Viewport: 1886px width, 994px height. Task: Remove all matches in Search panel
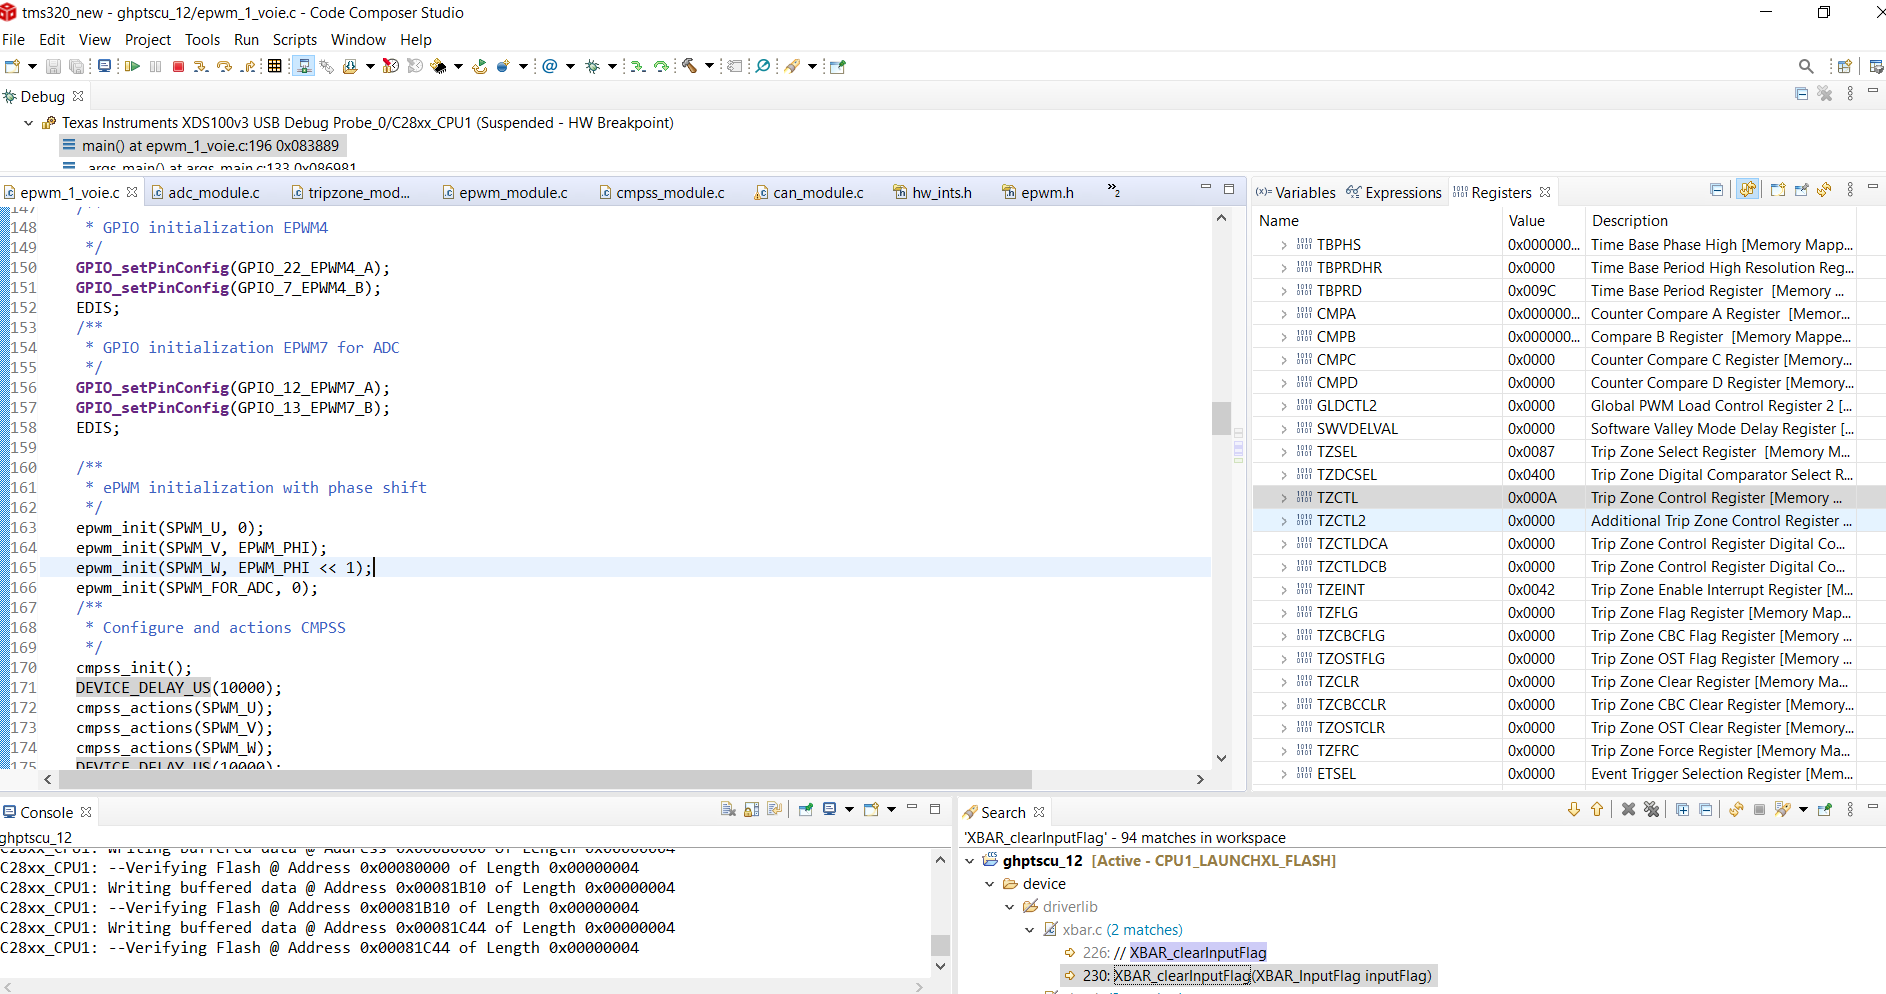point(1651,810)
